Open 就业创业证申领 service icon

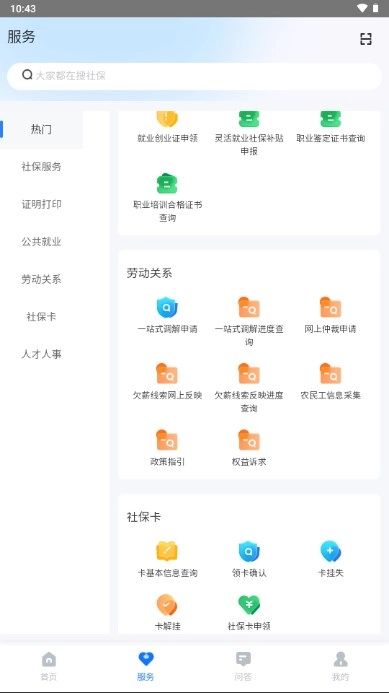click(x=167, y=118)
